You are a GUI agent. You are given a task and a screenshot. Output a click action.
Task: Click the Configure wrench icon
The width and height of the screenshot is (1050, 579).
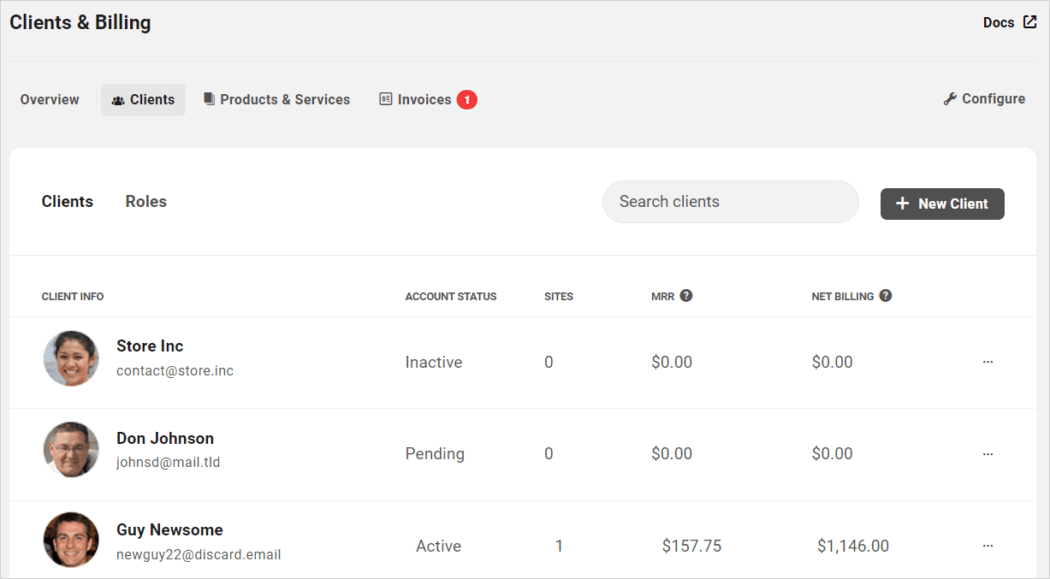[x=950, y=99]
